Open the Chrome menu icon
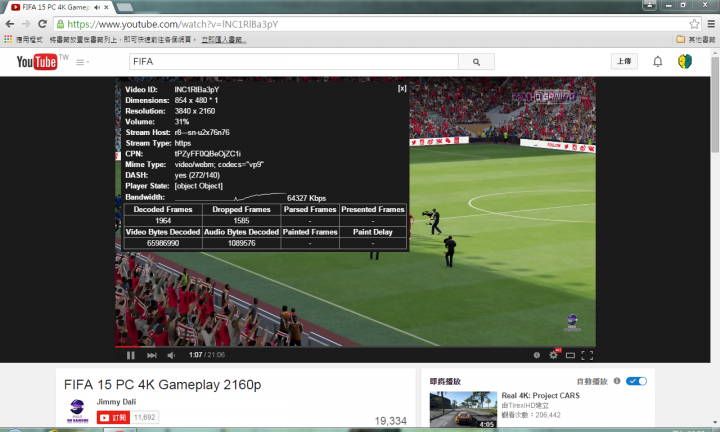Image resolution: width=720 pixels, height=432 pixels. (711, 24)
